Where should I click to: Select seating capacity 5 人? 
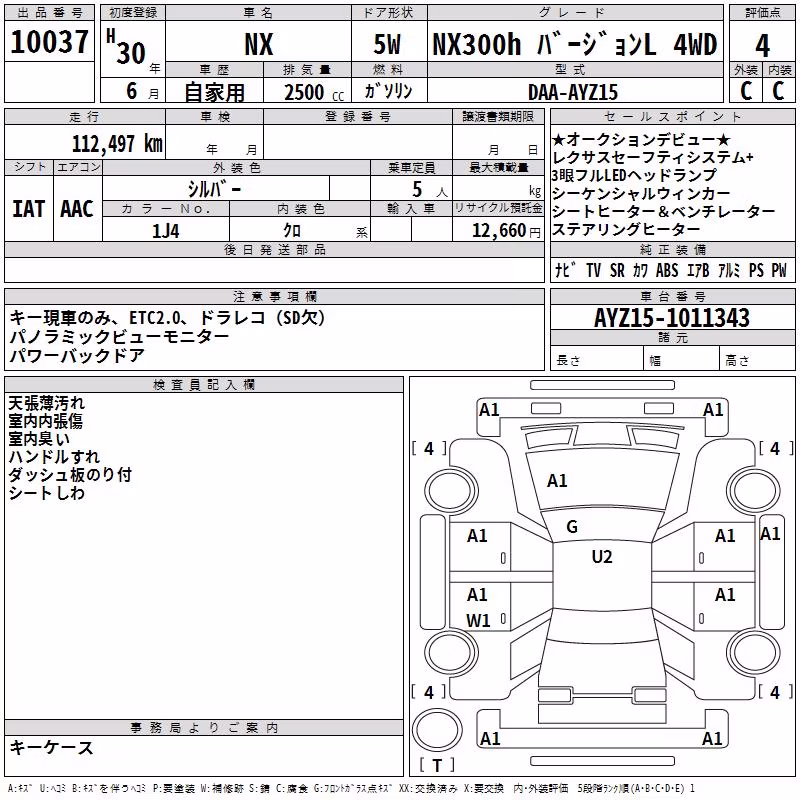pos(430,190)
